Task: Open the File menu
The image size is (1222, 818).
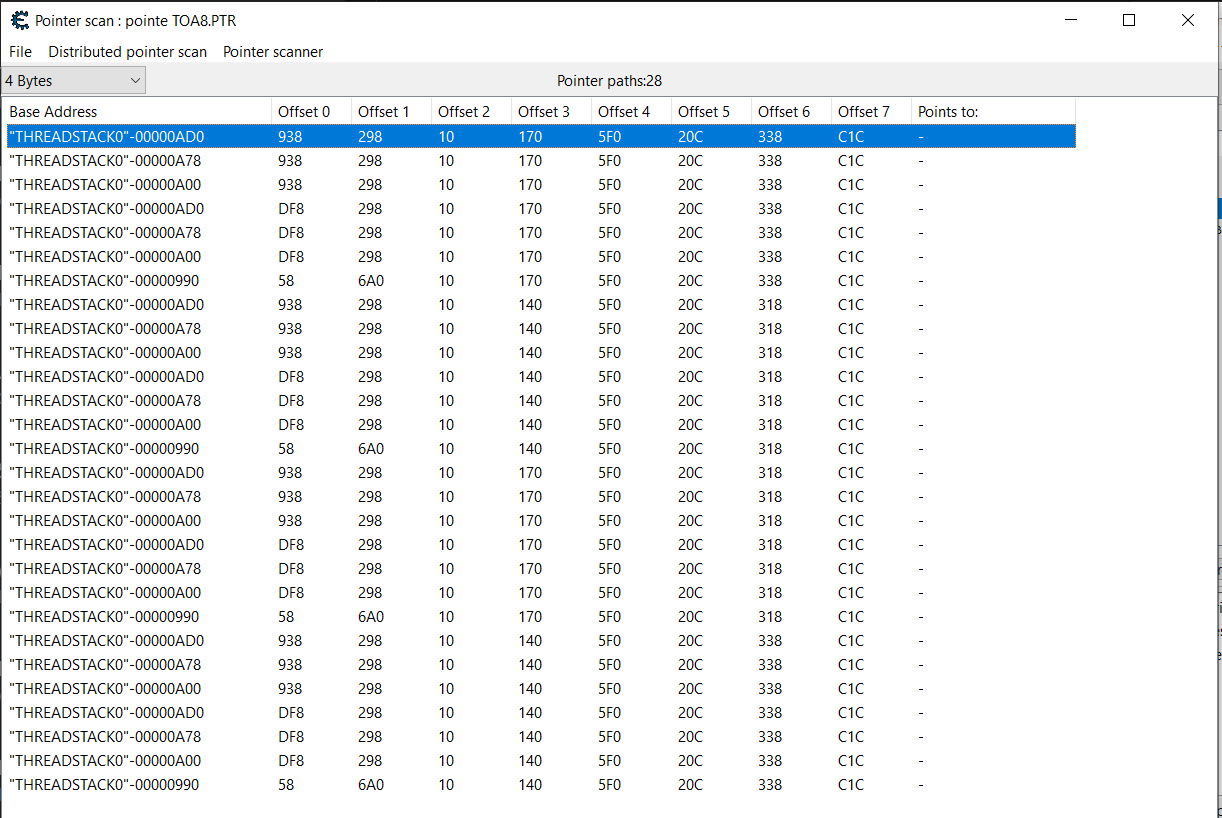Action: pos(20,51)
